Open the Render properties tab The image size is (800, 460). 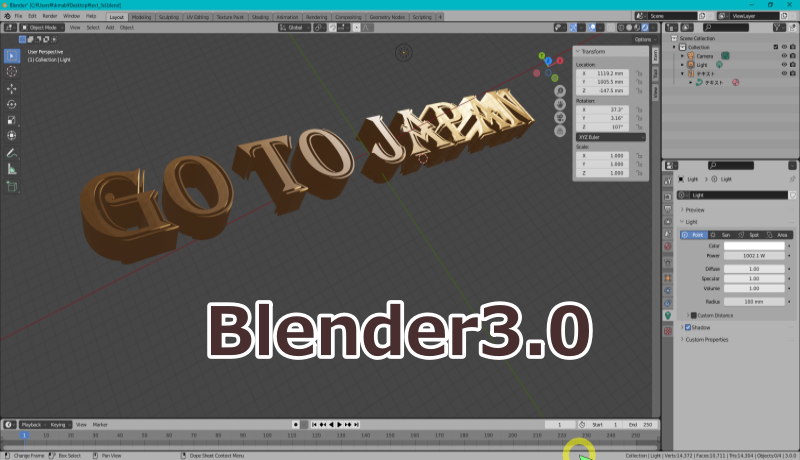[668, 196]
